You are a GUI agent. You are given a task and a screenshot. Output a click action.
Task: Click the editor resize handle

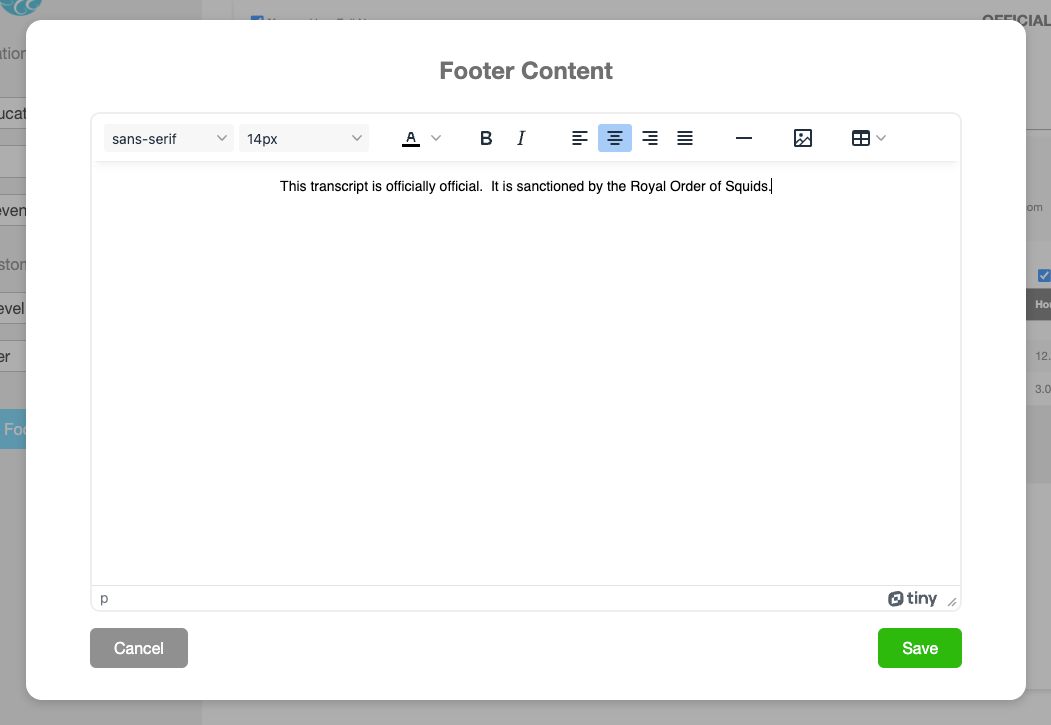[952, 602]
